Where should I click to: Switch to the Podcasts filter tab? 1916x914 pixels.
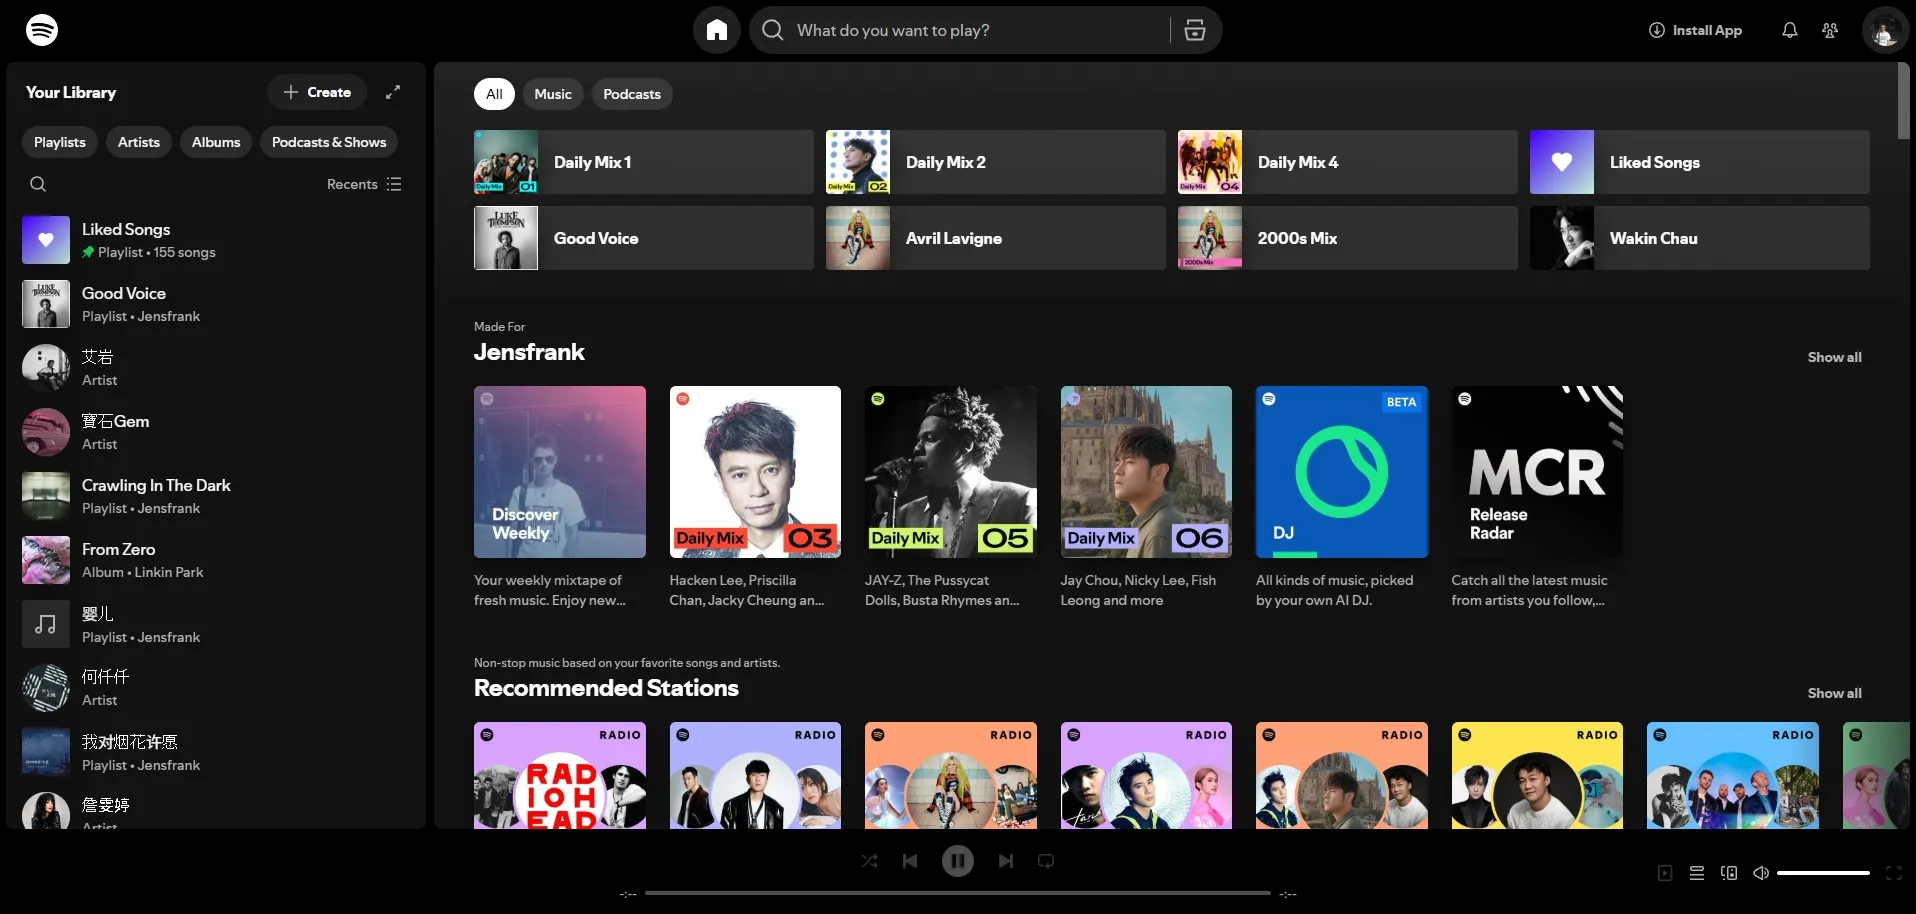click(631, 94)
